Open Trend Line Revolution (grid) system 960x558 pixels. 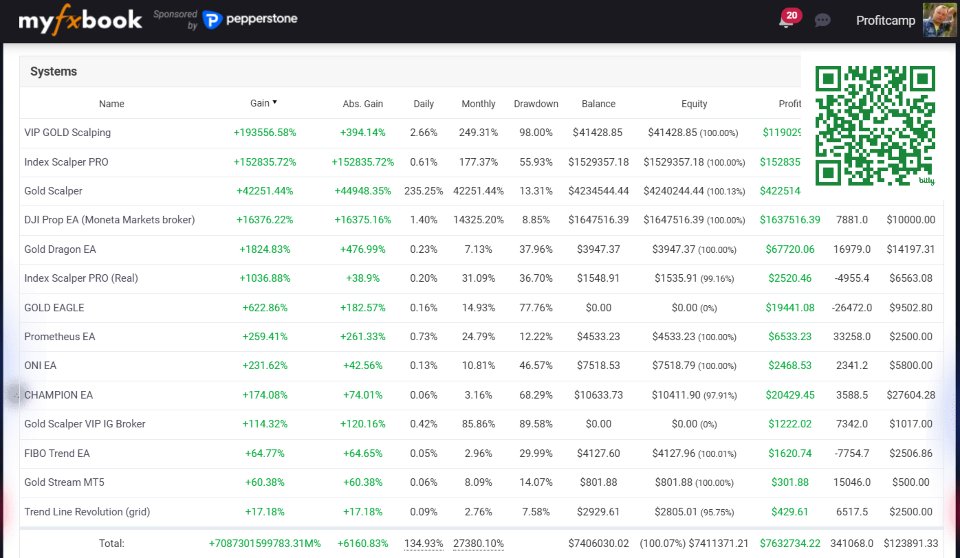(87, 512)
